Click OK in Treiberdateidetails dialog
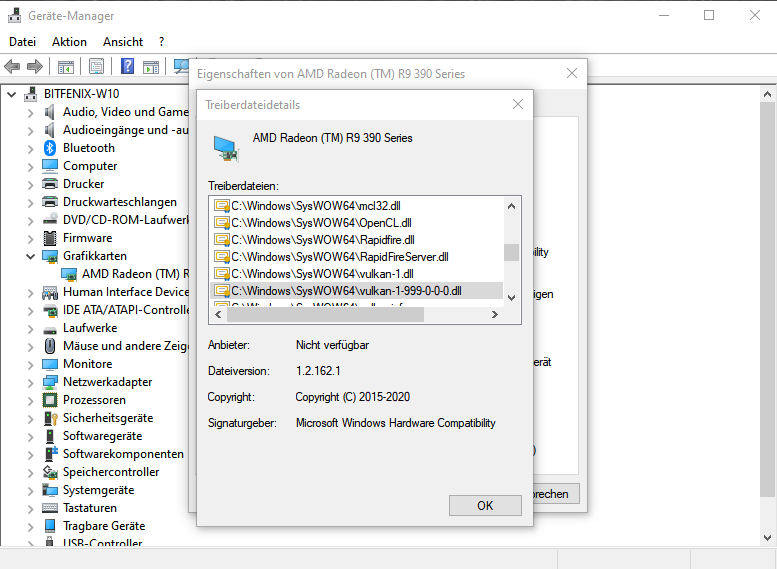The width and height of the screenshot is (777, 569). point(485,506)
